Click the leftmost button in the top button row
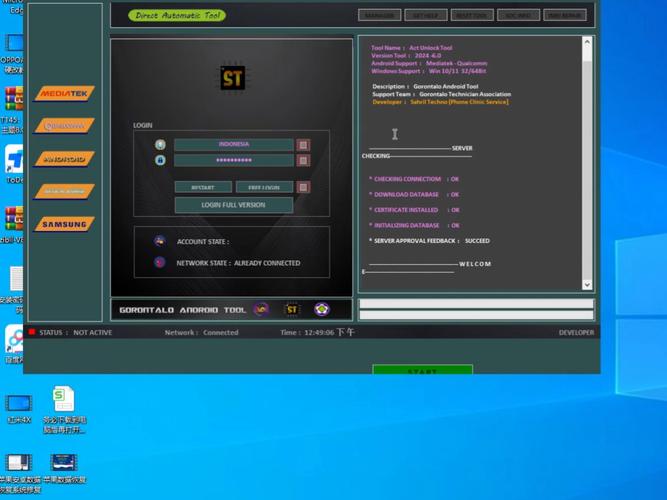Image resolution: width=667 pixels, height=500 pixels. tap(379, 15)
